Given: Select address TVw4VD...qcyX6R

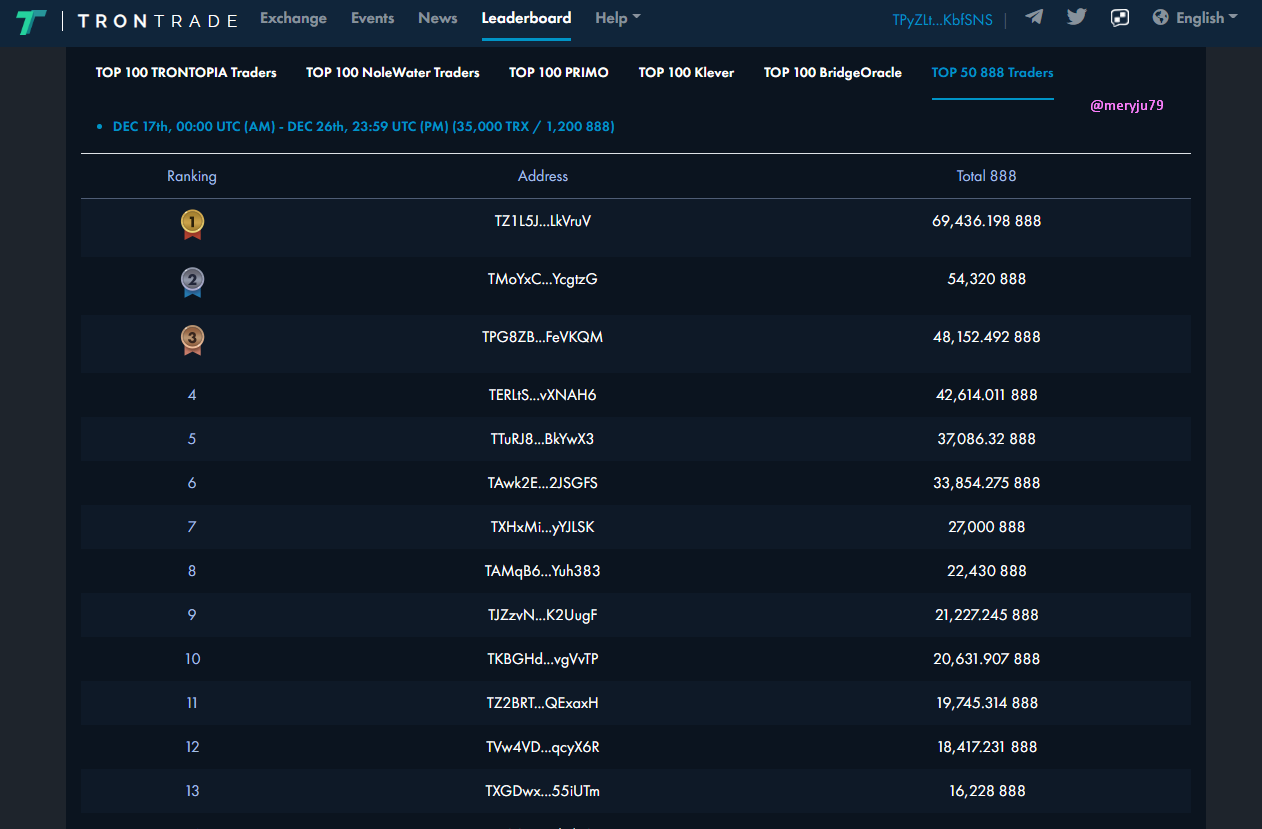Looking at the screenshot, I should pos(543,747).
